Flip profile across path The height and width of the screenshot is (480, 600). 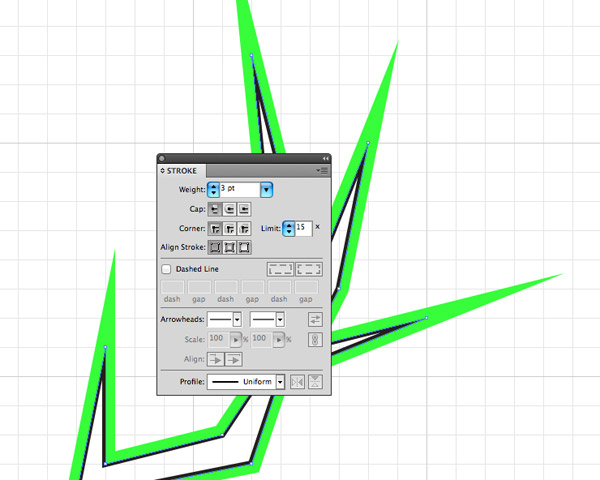click(315, 382)
